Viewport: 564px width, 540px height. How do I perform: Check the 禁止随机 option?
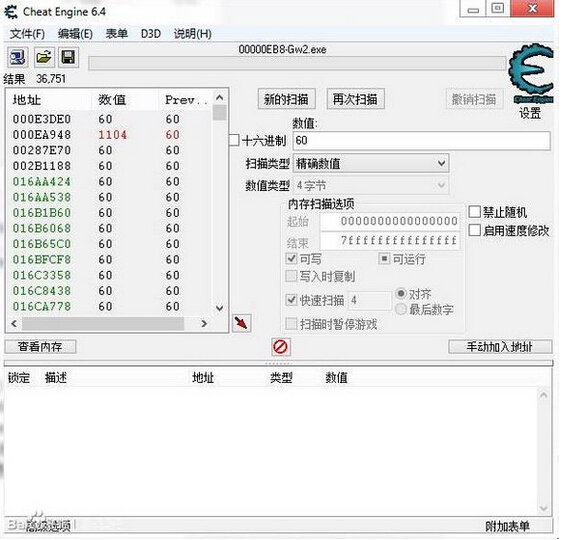click(x=474, y=212)
